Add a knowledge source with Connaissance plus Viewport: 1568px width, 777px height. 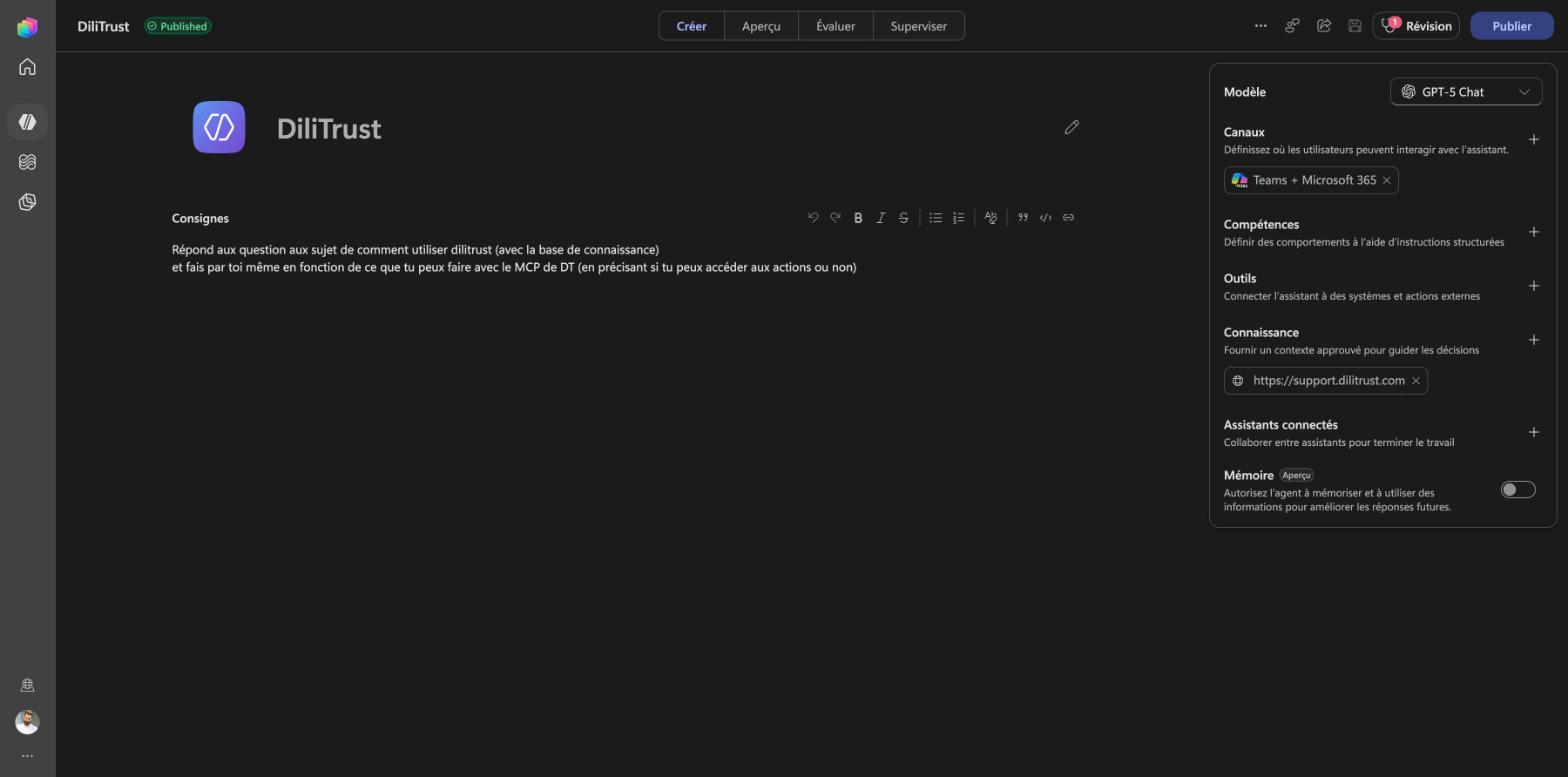click(1534, 340)
